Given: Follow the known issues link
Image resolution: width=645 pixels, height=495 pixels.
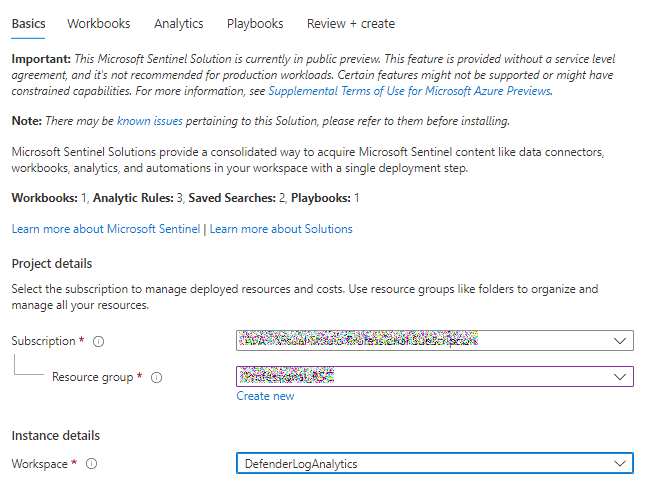Looking at the screenshot, I should pyautogui.click(x=147, y=121).
